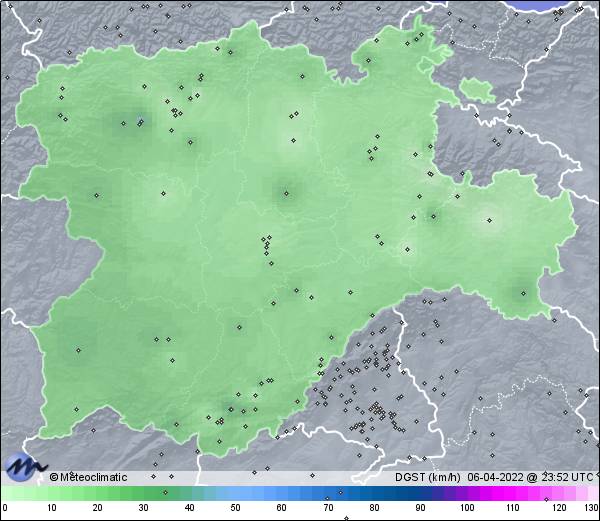Click the Meteoclimatic wave logo
The height and width of the screenshot is (521, 600).
[x=24, y=467]
